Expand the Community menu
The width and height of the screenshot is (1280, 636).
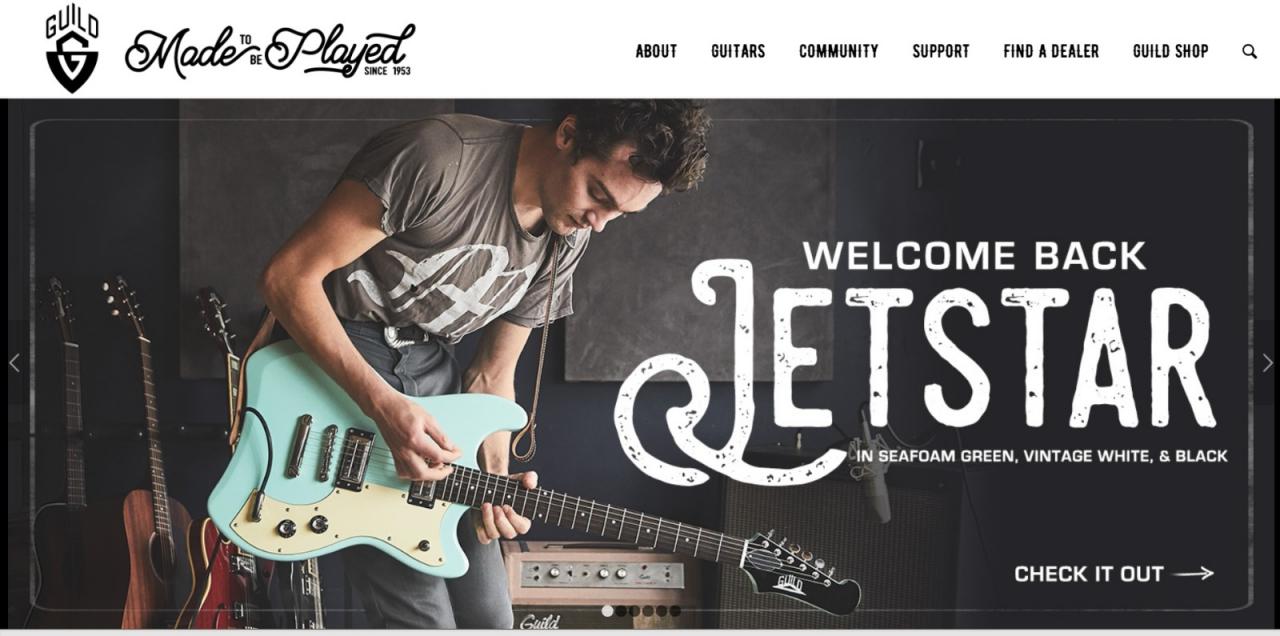(x=839, y=51)
